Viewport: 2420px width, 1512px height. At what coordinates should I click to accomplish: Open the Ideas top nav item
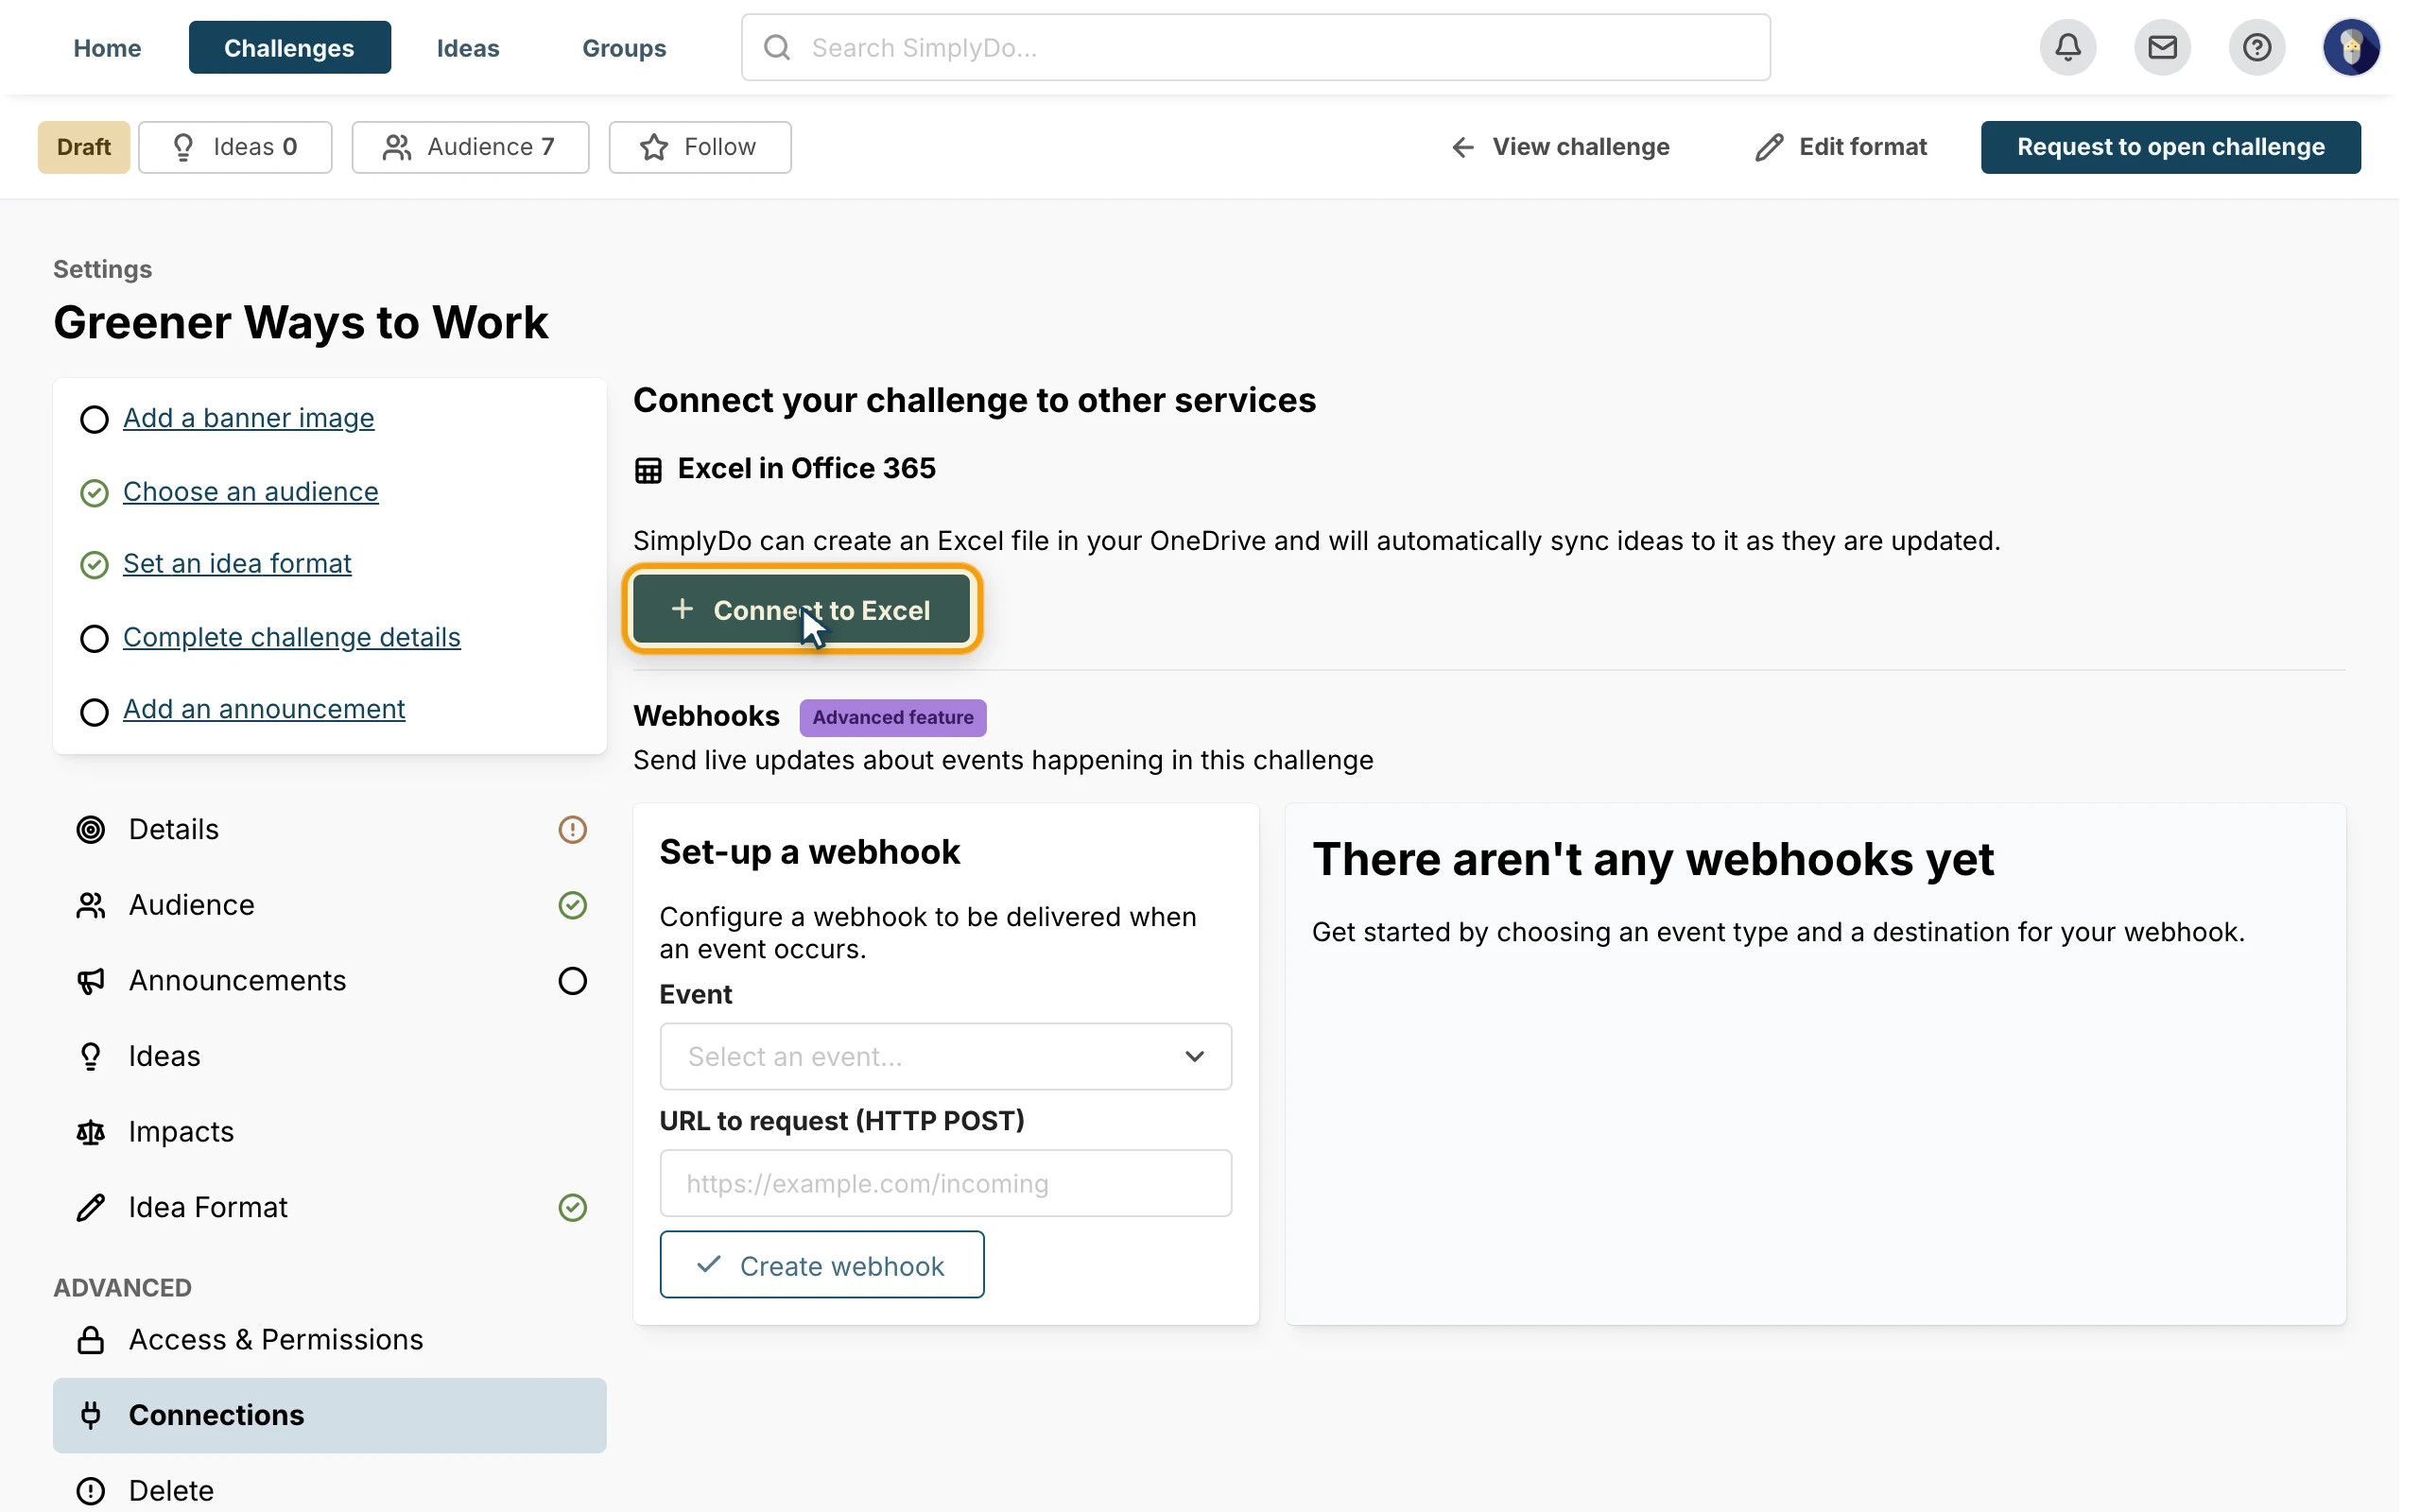(x=468, y=47)
